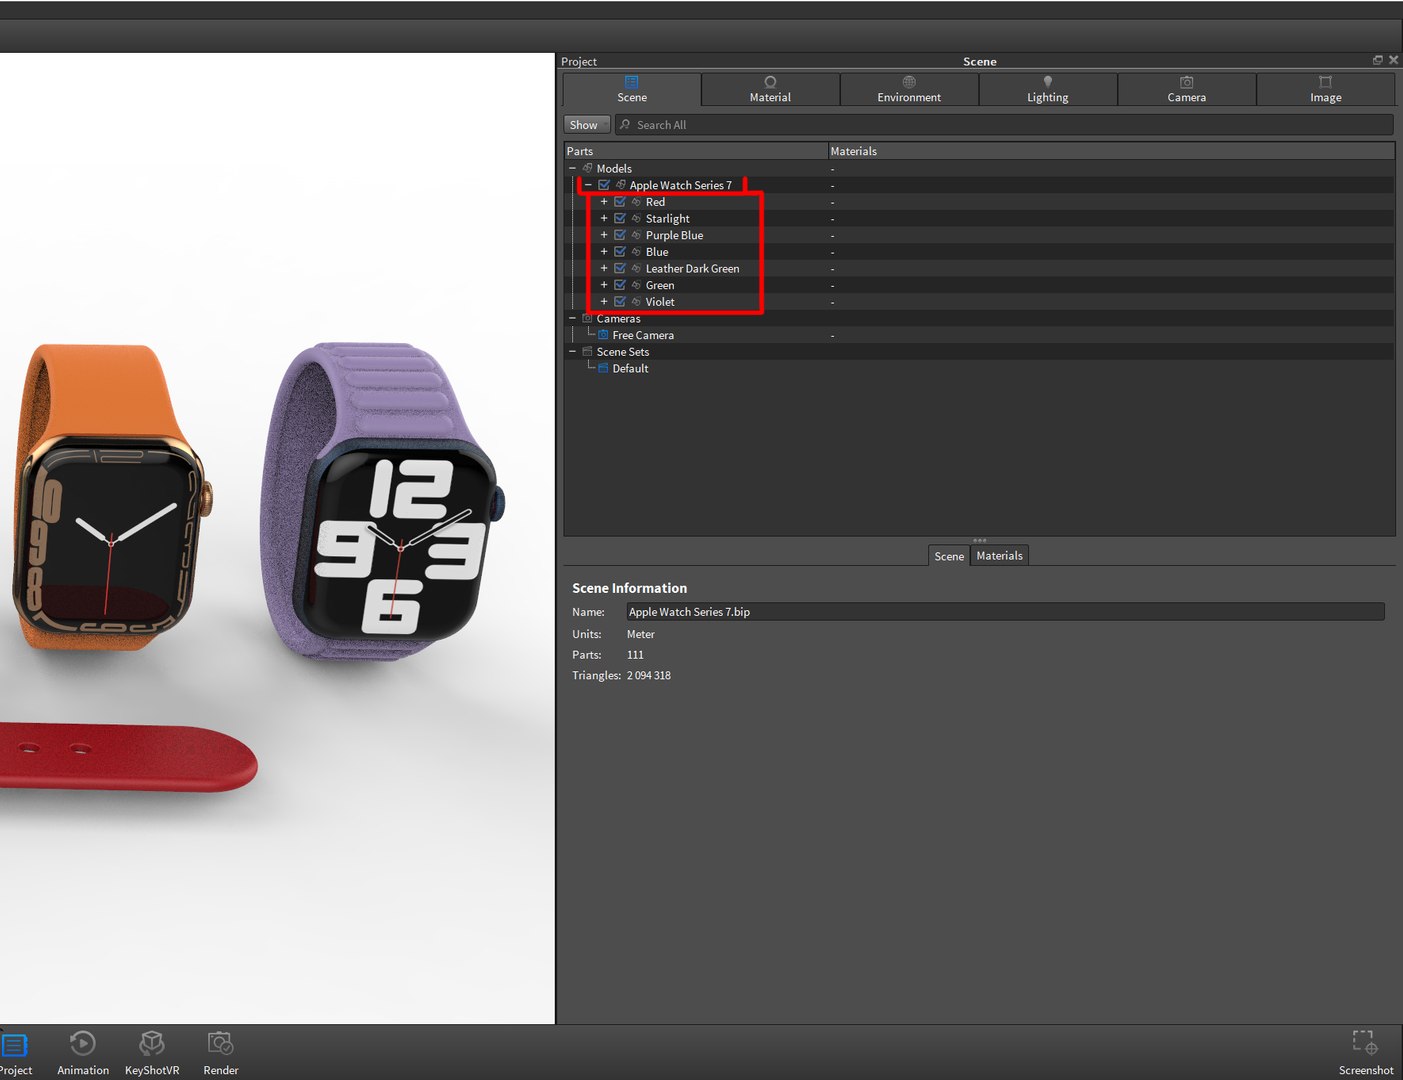This screenshot has width=1403, height=1080.
Task: Click the Parts column header
Action: click(696, 151)
